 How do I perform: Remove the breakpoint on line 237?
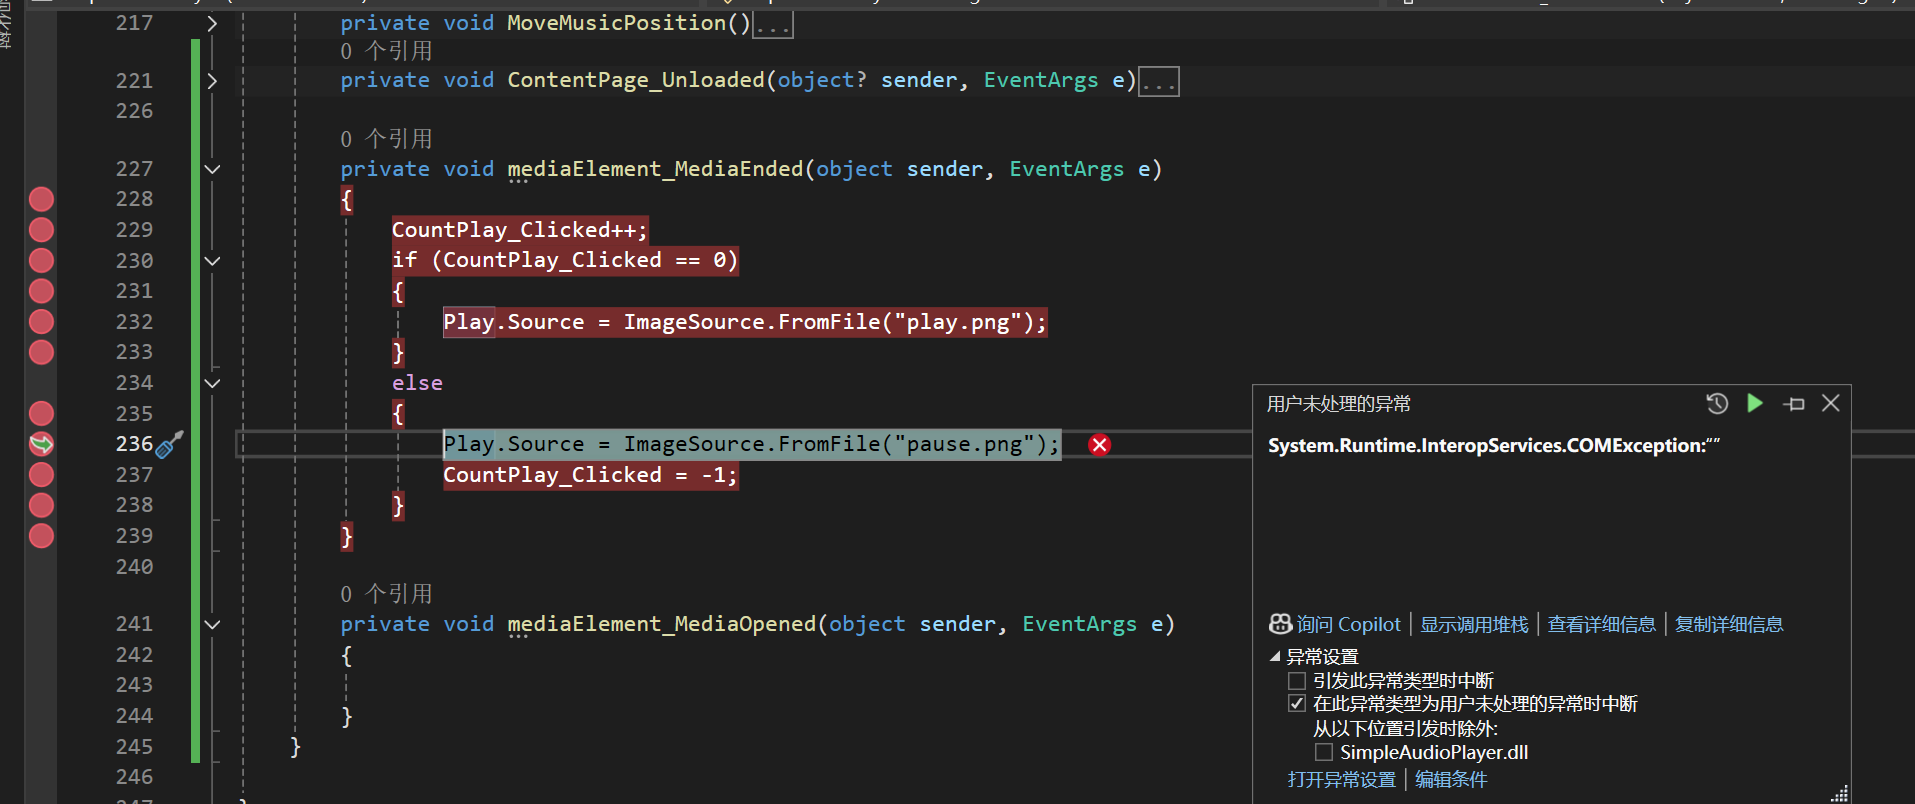tap(41, 474)
